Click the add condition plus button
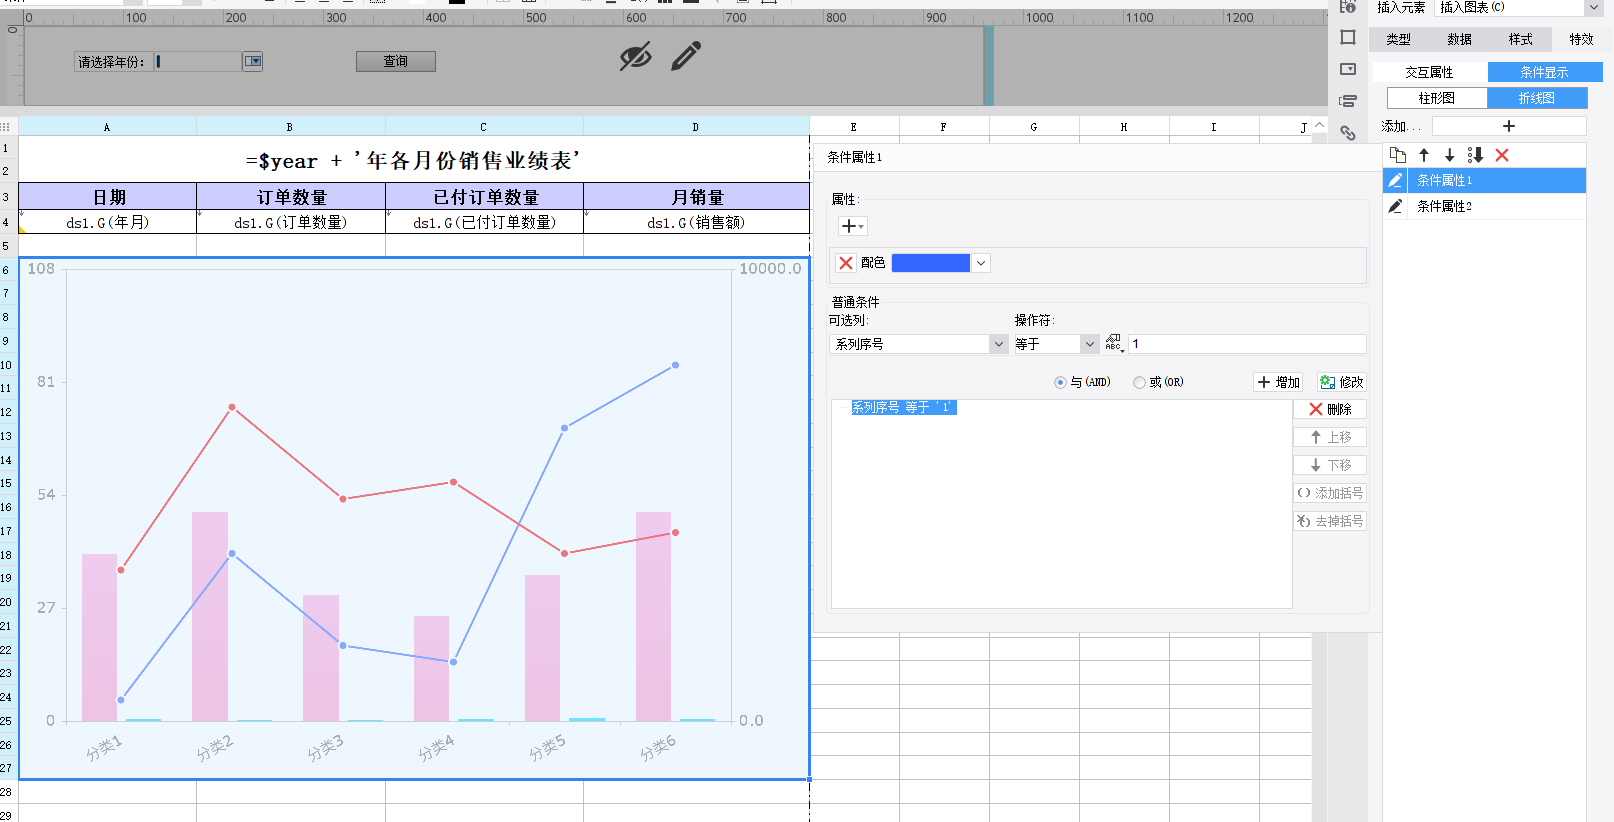This screenshot has height=822, width=1614. [1509, 126]
